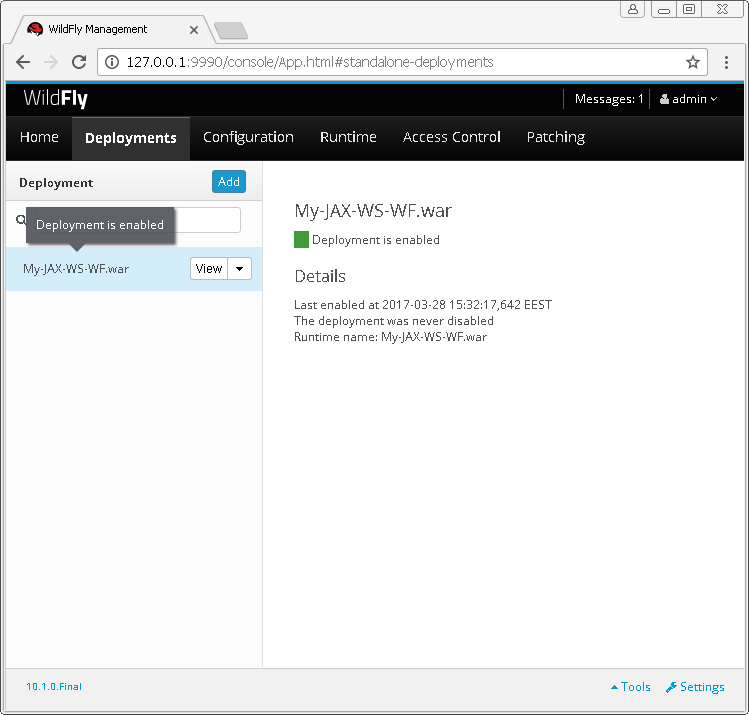The height and width of the screenshot is (715, 749).
Task: Select My-JAX-WS-WF.war in deployment list
Action: tap(76, 269)
